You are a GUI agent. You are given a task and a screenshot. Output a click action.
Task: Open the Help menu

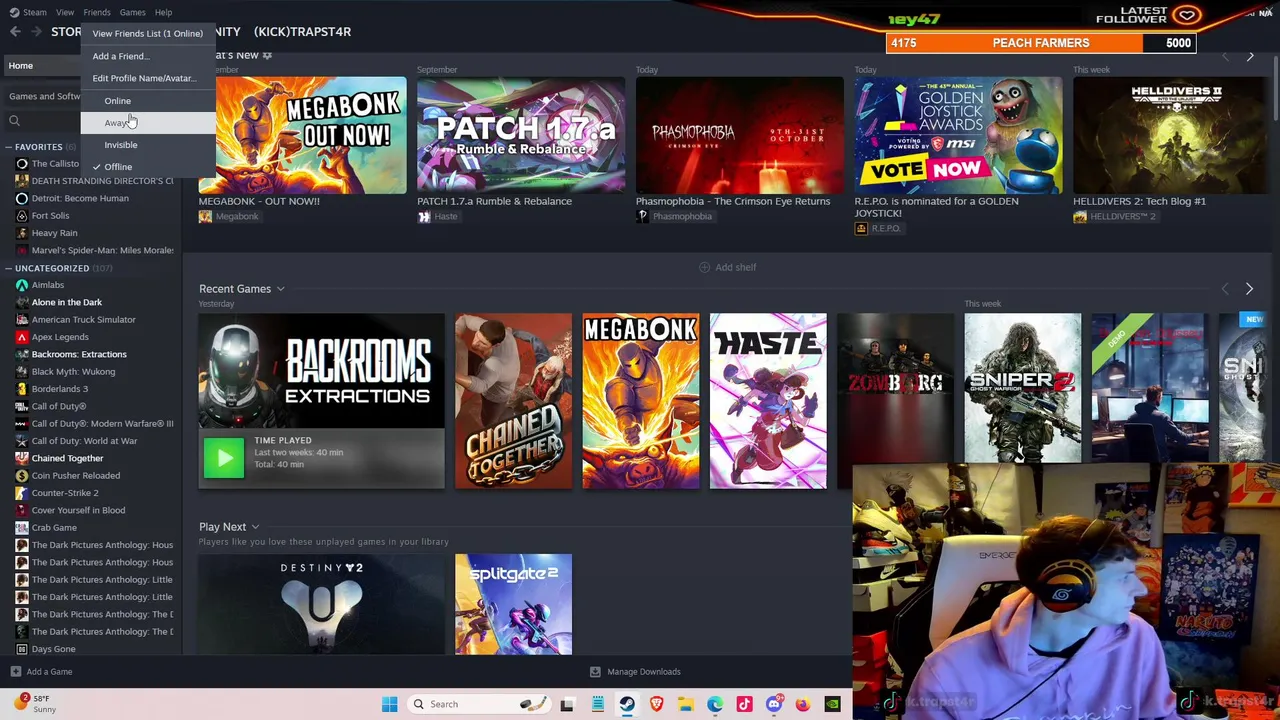pos(163,12)
